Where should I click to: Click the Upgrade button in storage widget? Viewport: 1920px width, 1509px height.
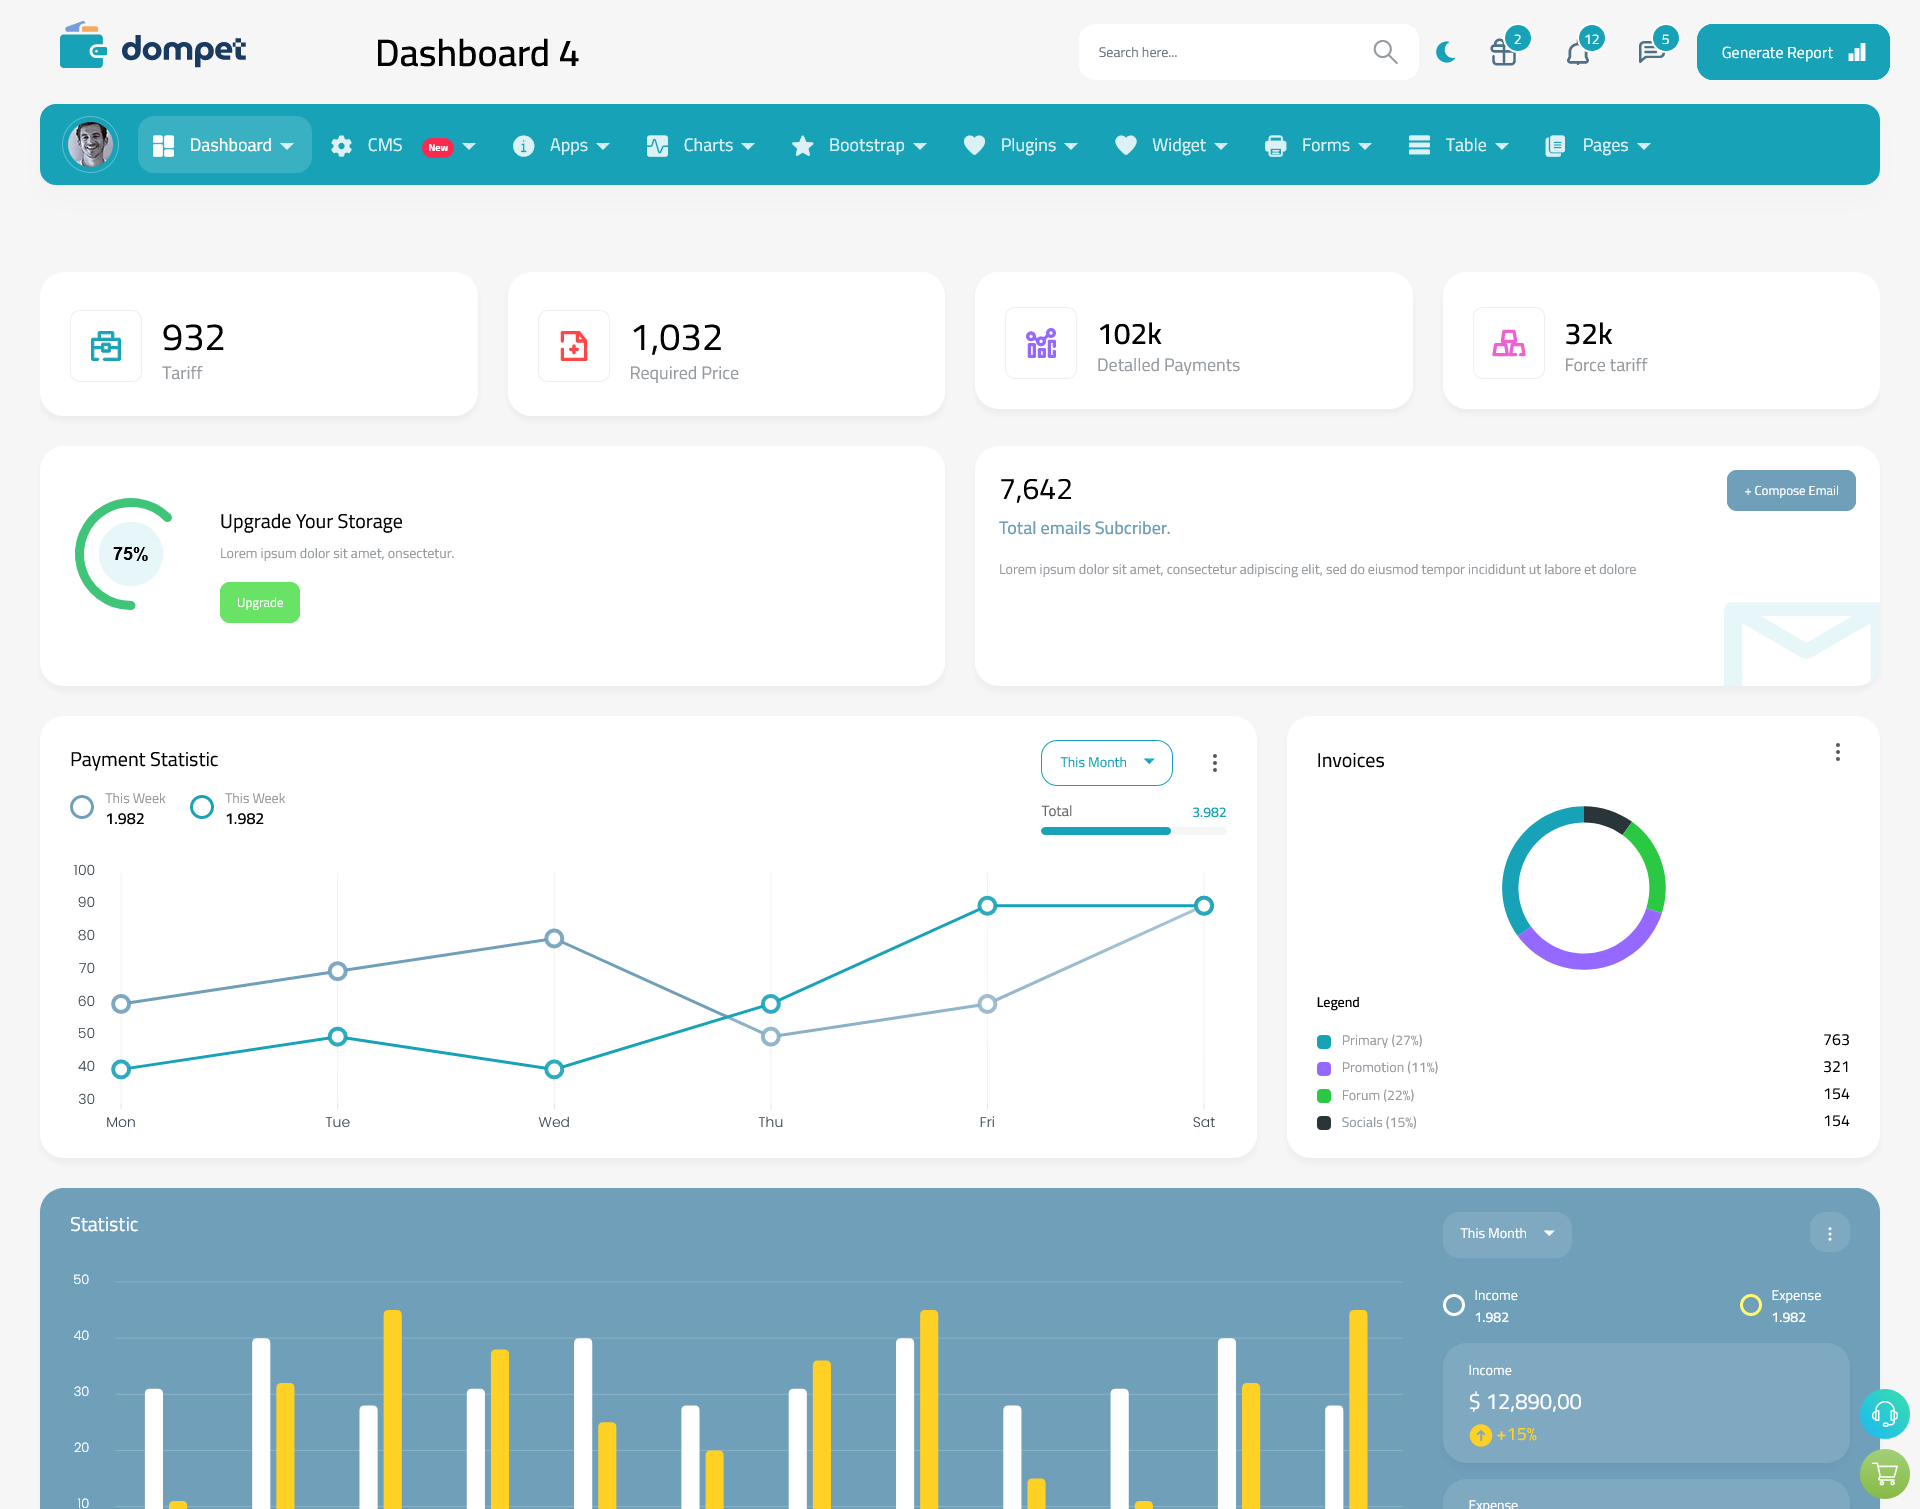tap(259, 602)
